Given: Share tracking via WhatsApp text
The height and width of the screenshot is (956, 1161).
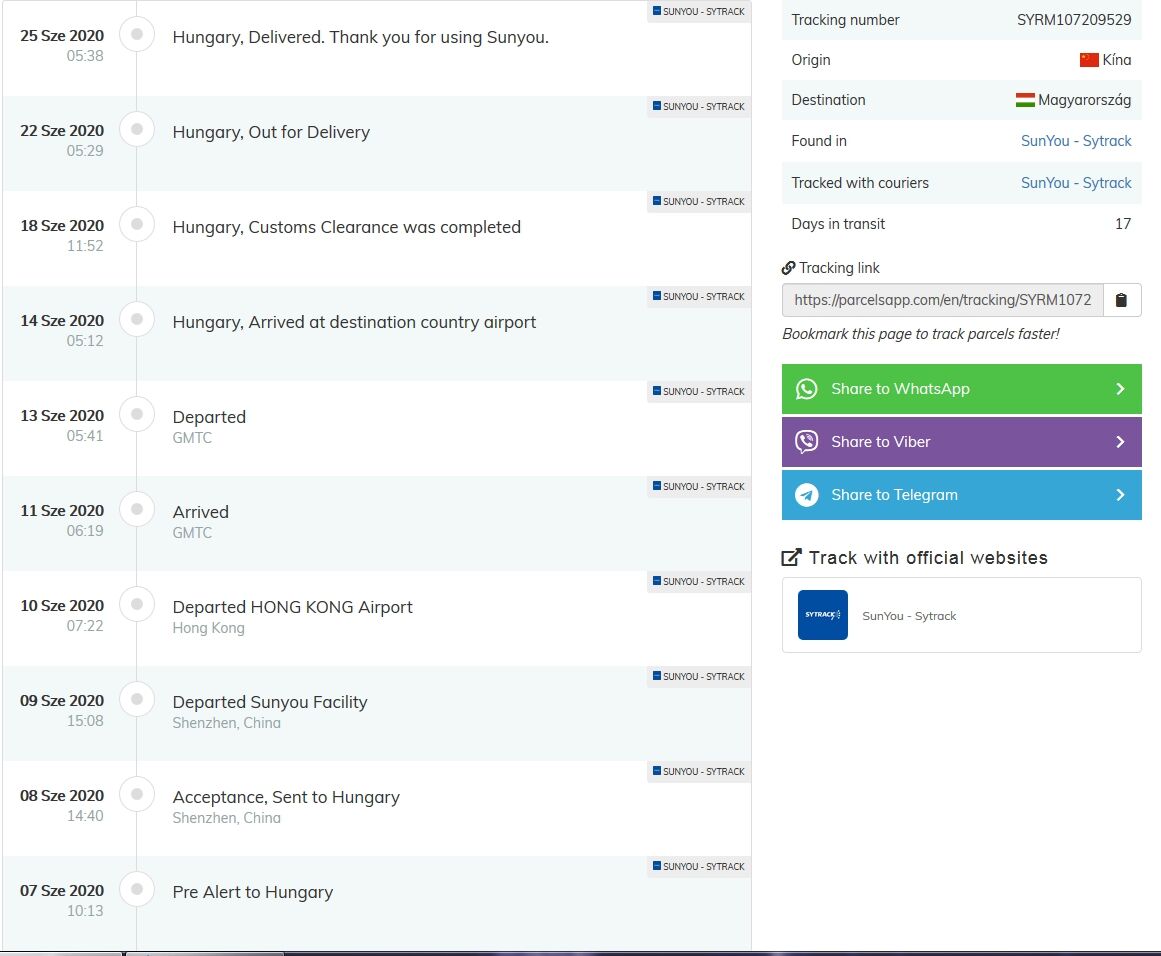Looking at the screenshot, I should (x=900, y=389).
